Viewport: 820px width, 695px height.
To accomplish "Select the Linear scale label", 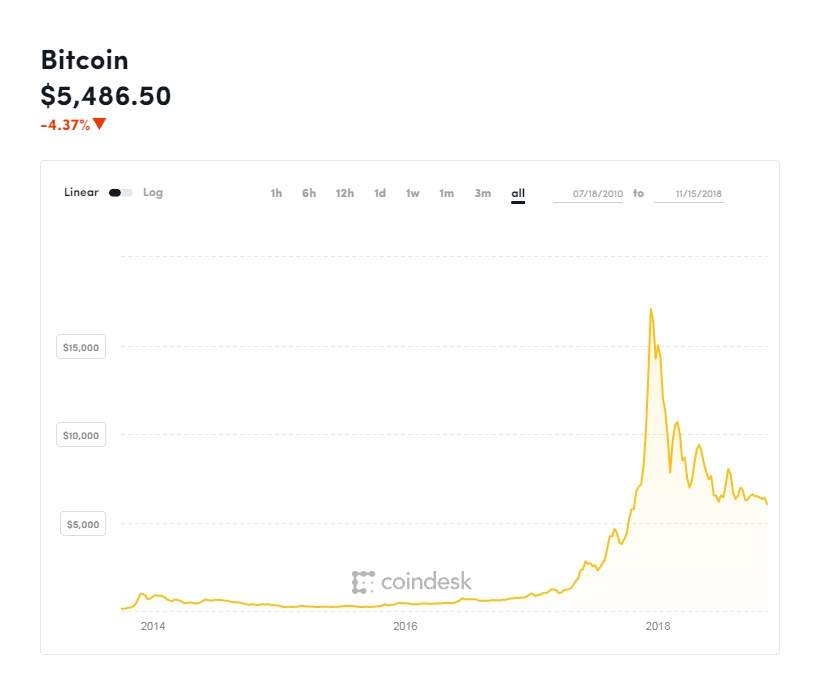I will (81, 192).
